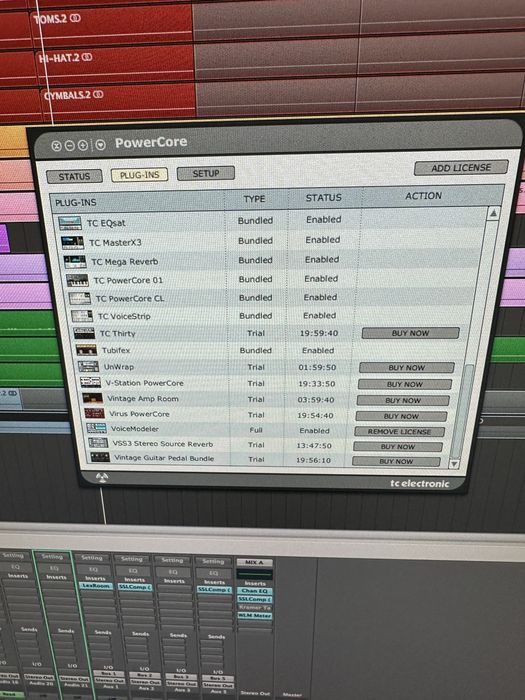Click the Vintage Amp Room thumbnail

92,398
